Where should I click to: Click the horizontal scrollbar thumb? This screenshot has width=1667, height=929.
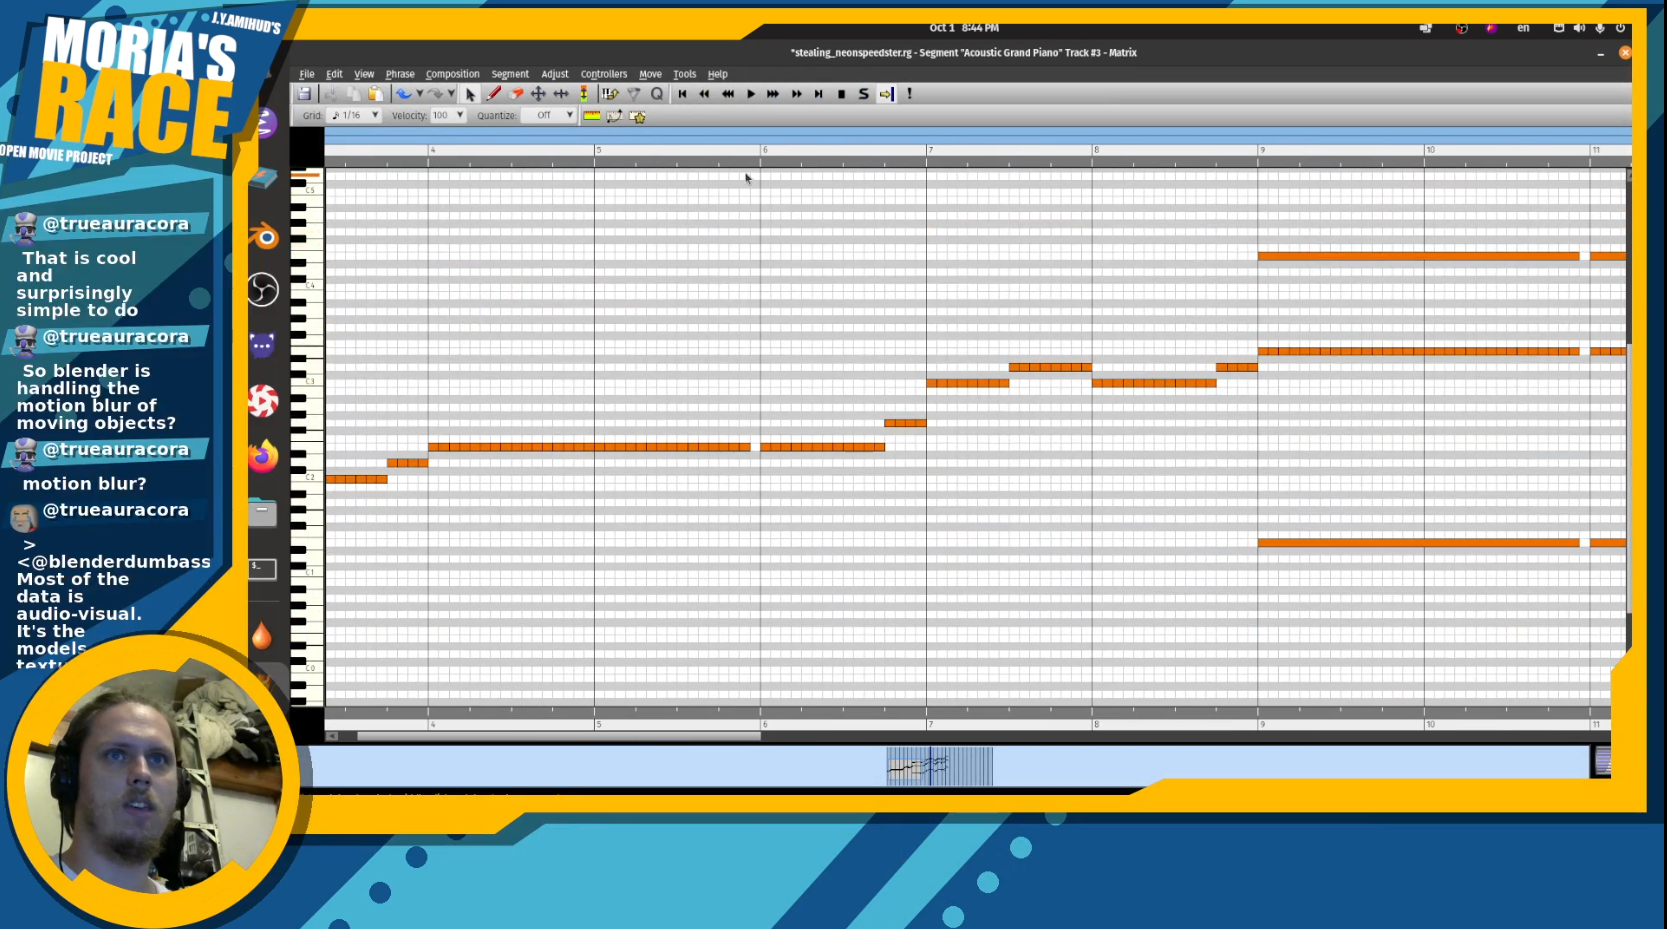click(x=559, y=736)
